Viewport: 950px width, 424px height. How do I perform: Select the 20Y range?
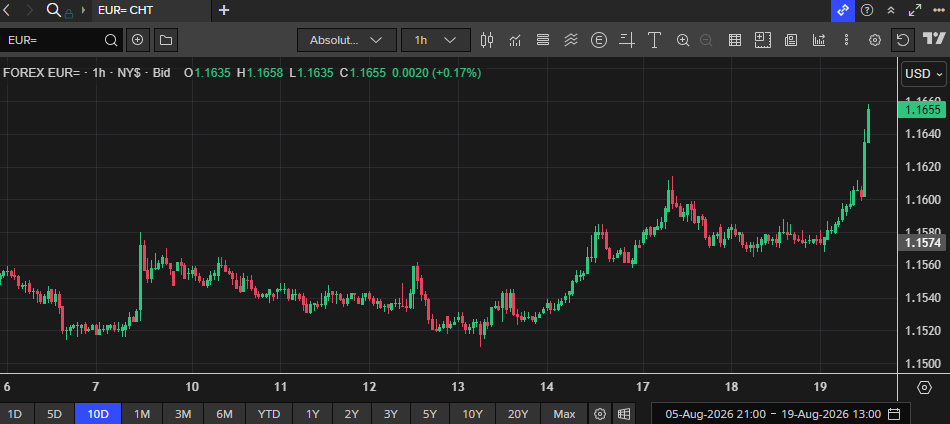[x=518, y=414]
